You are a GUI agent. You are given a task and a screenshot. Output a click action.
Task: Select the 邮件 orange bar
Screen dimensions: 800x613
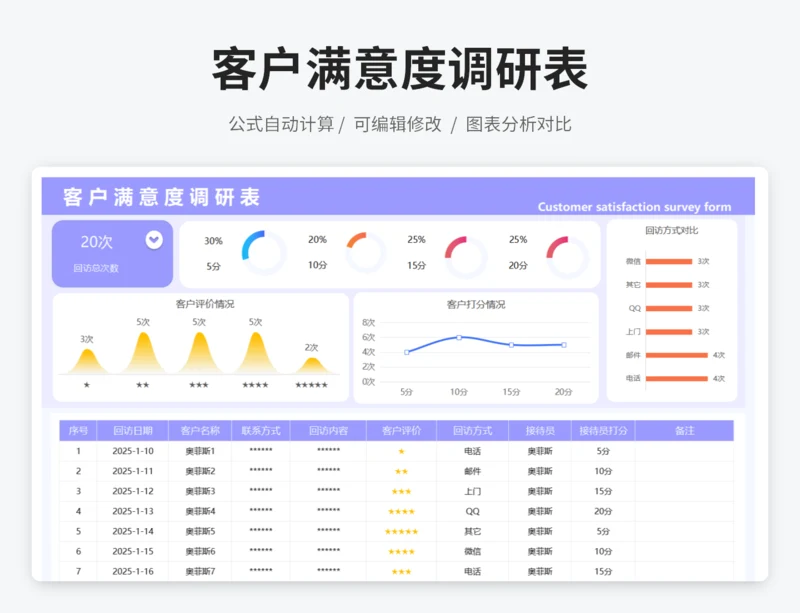(x=677, y=355)
